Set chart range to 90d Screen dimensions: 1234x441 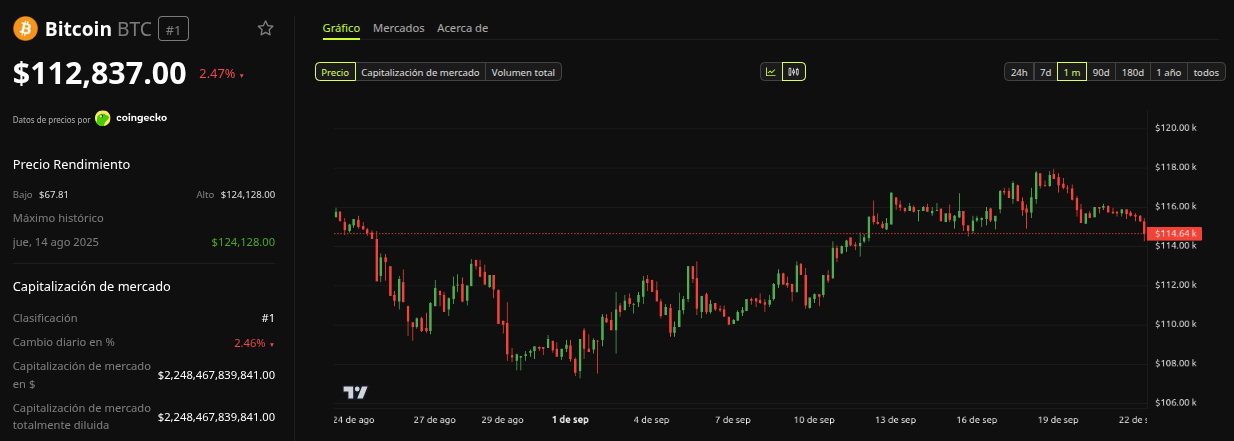[x=1101, y=72]
